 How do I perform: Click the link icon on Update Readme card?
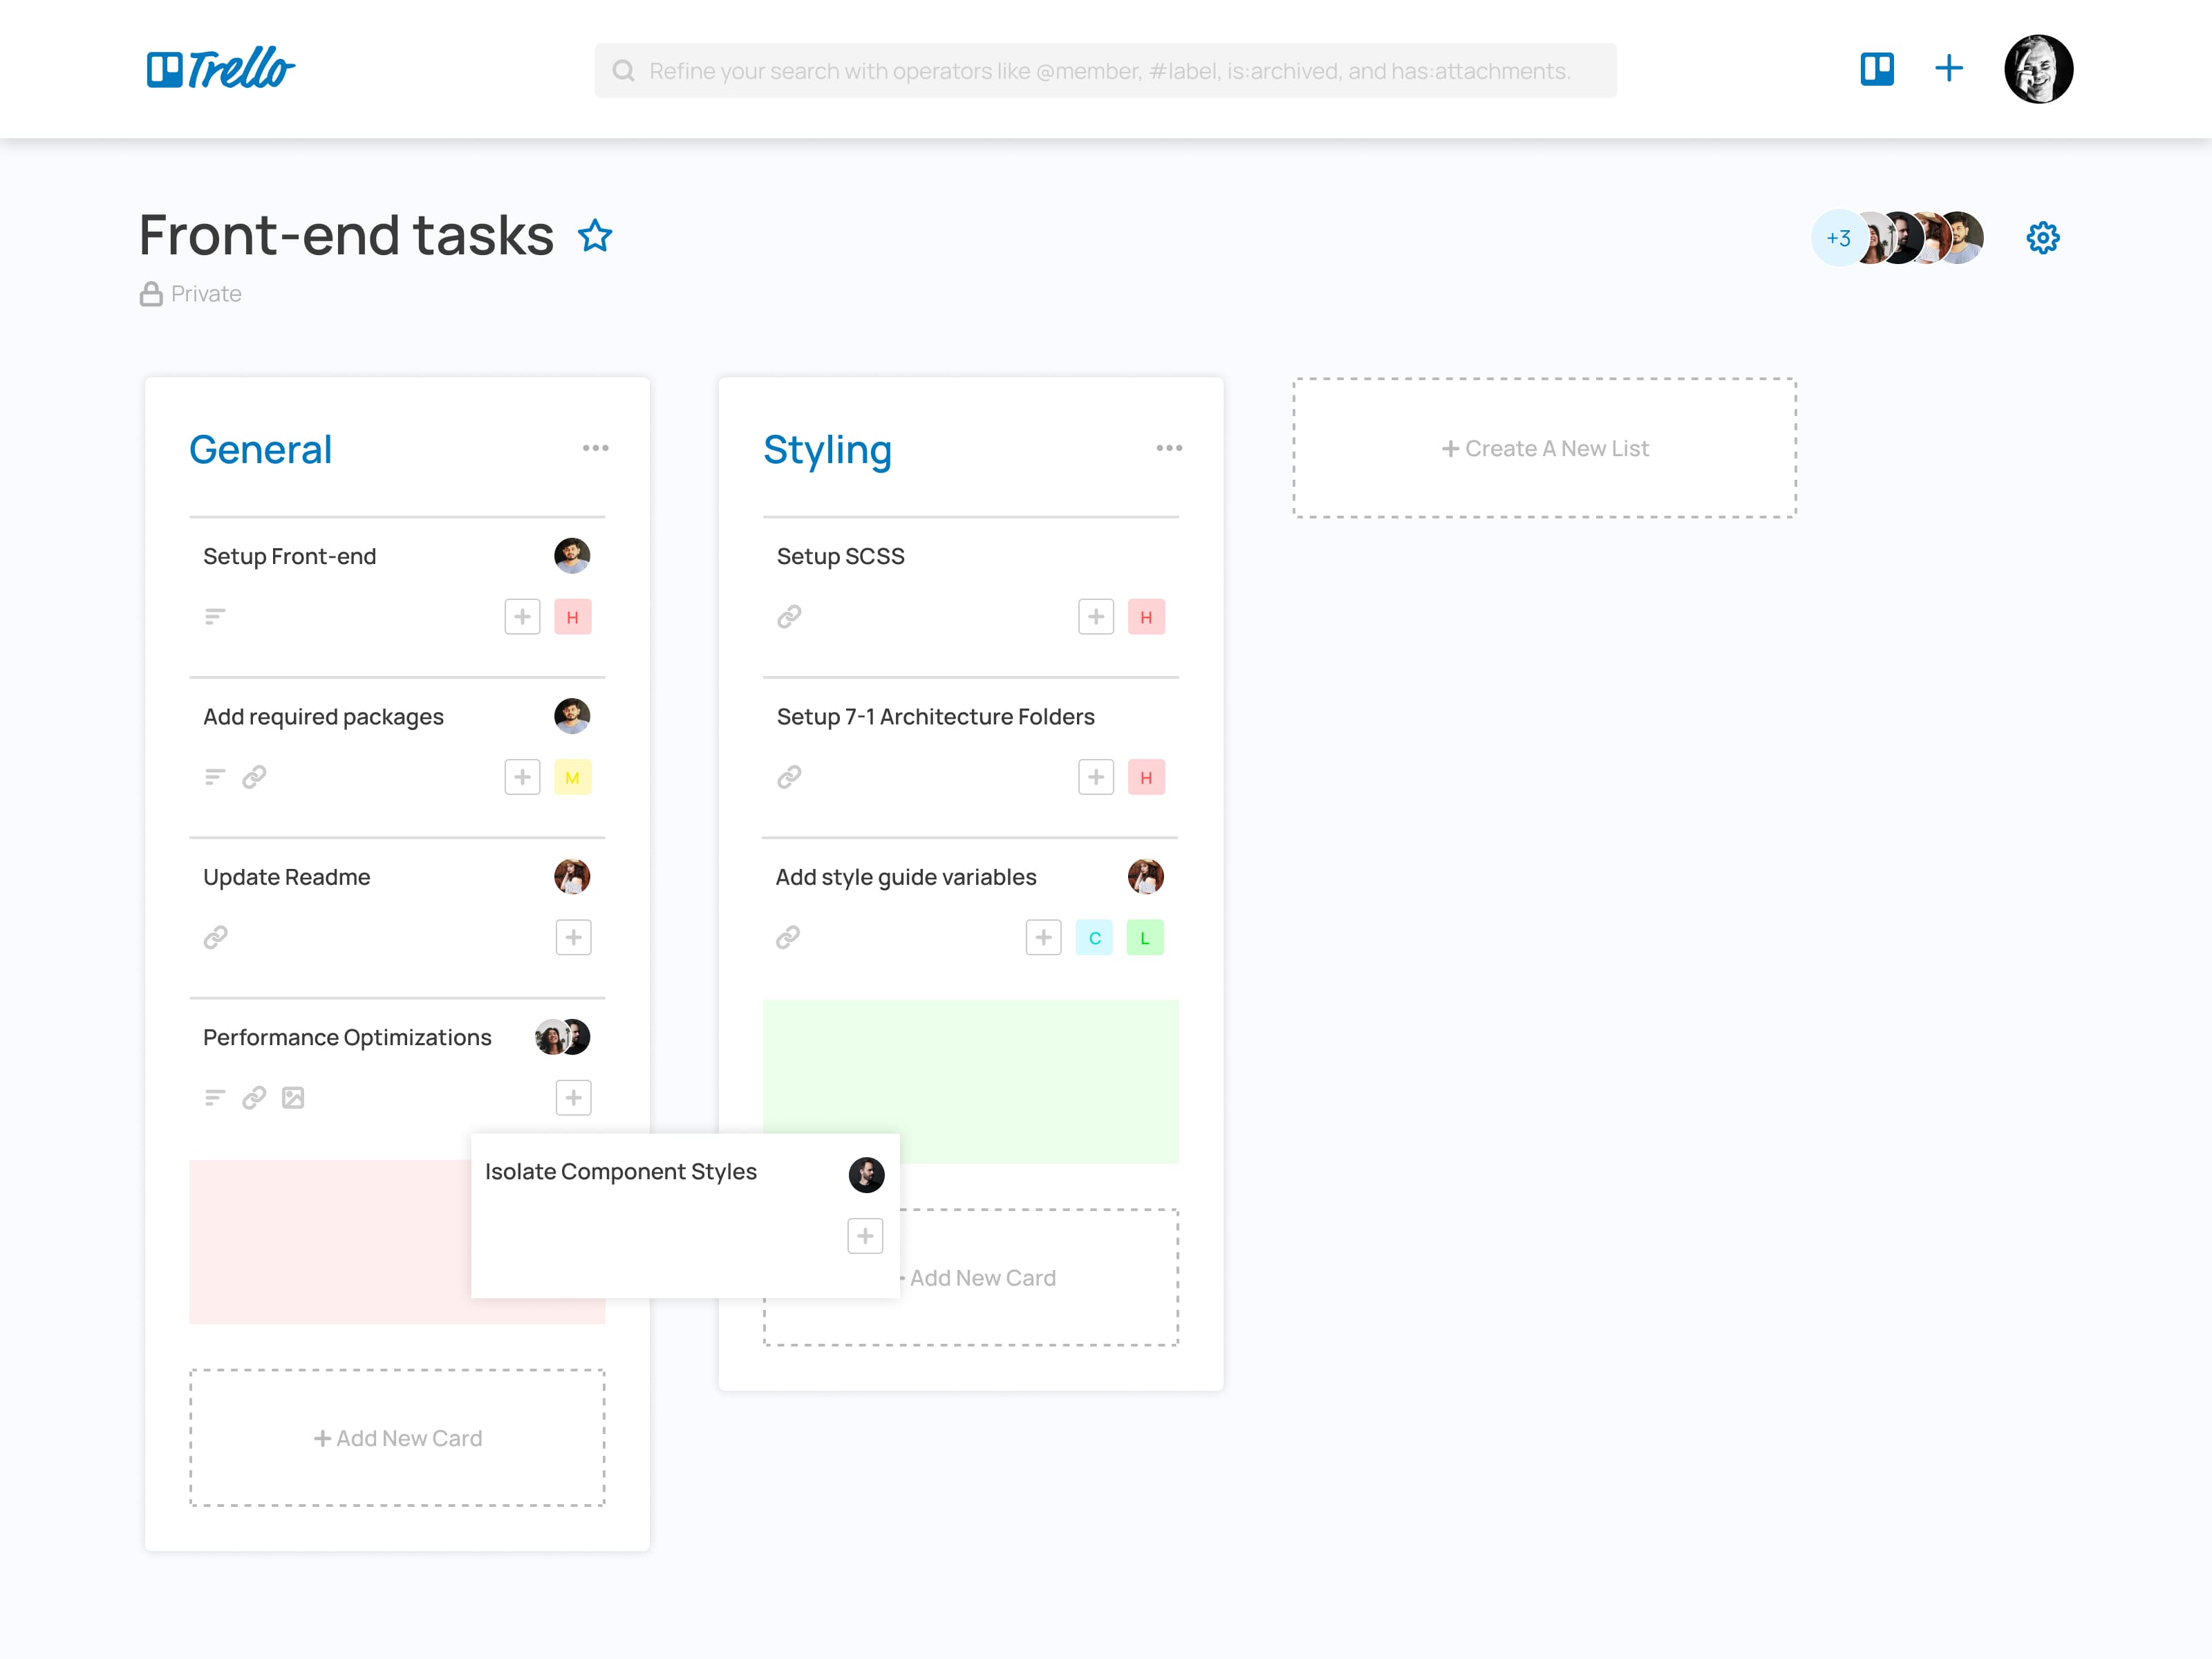(x=215, y=937)
